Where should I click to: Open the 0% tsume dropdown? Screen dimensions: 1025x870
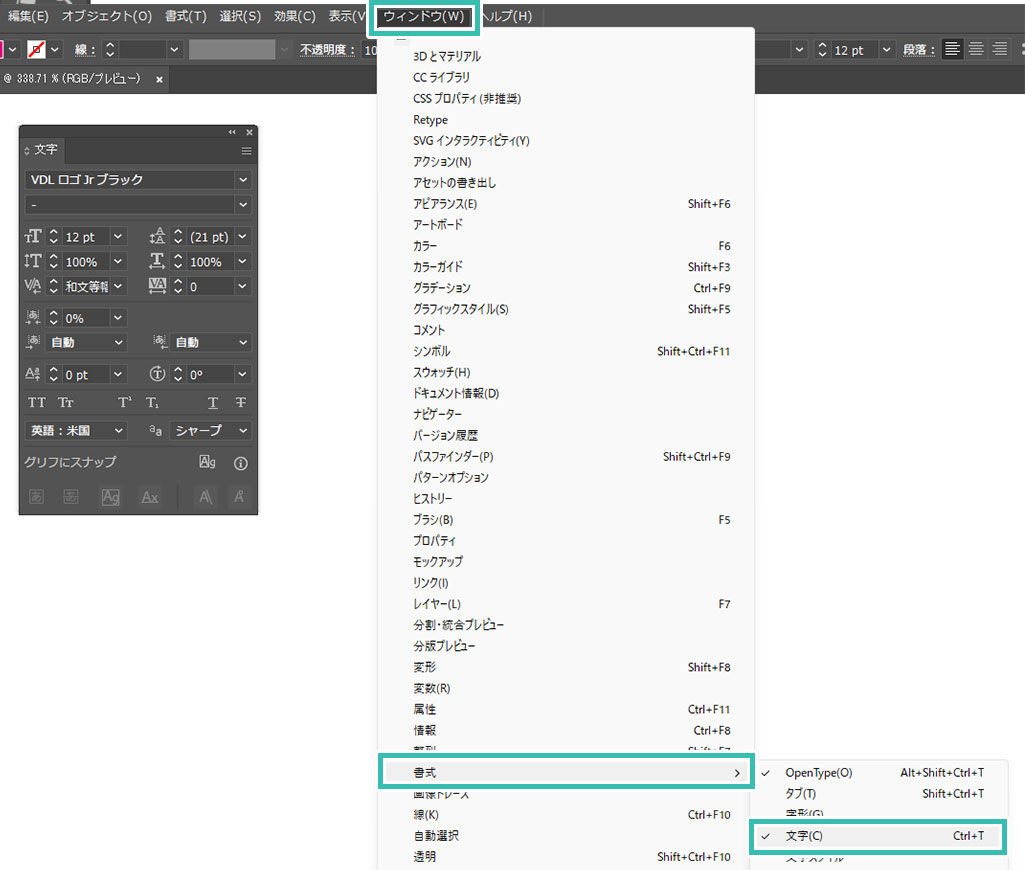[x=118, y=318]
